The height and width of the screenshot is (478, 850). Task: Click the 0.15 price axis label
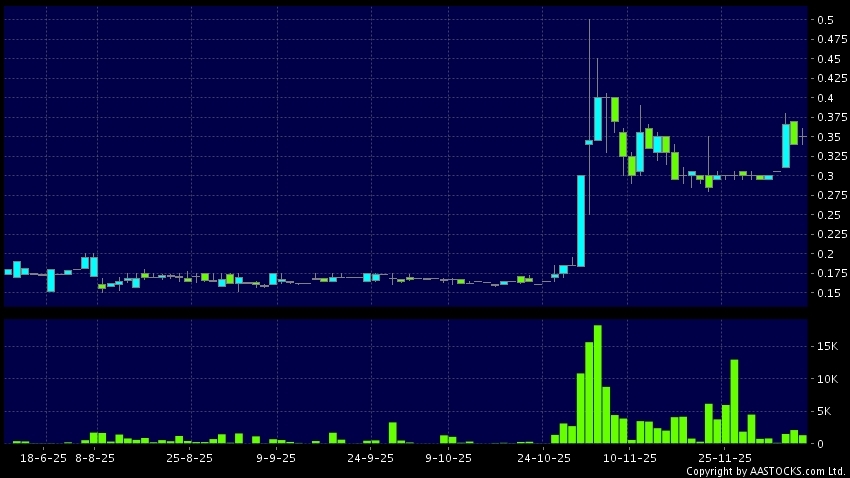point(826,293)
